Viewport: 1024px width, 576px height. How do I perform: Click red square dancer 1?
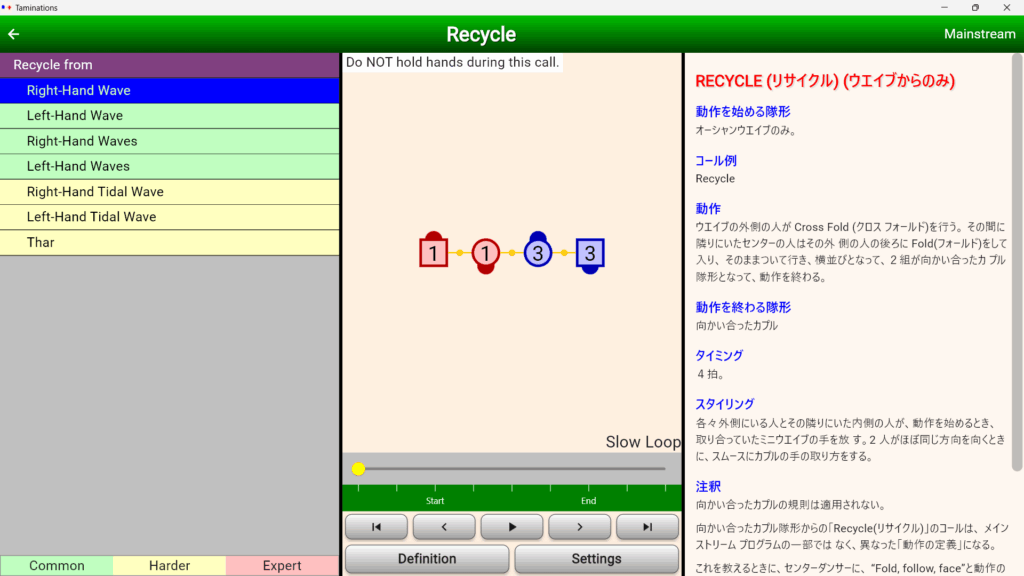tap(434, 251)
